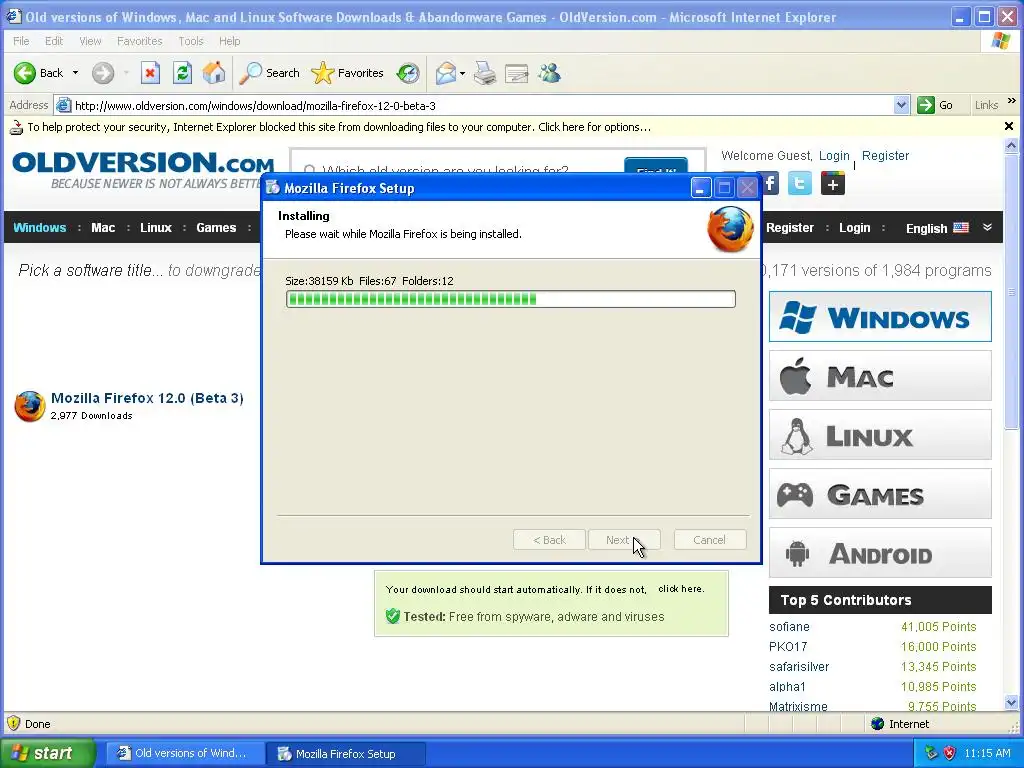
Task: Open the Mail button dropdown arrow
Action: pos(462,73)
